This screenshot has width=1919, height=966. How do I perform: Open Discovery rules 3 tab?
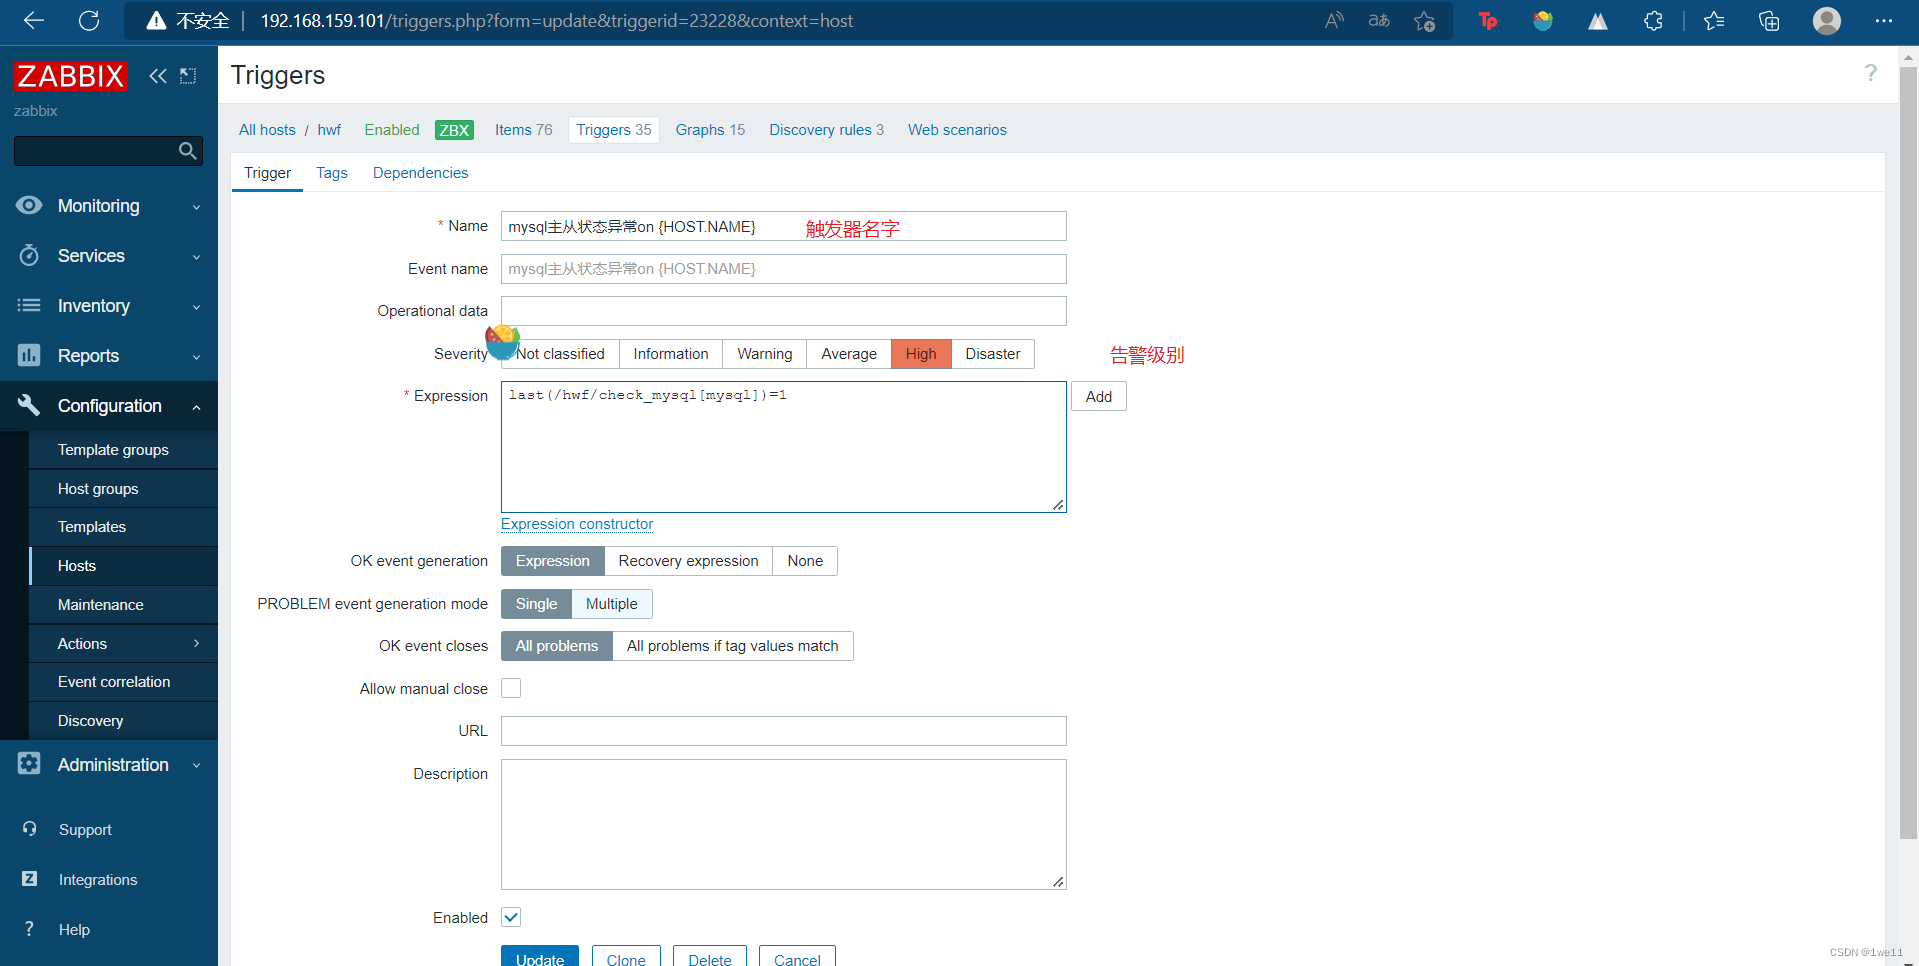point(826,130)
